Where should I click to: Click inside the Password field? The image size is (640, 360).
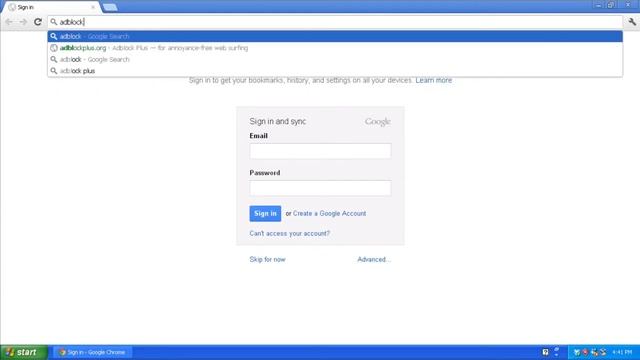pos(320,188)
